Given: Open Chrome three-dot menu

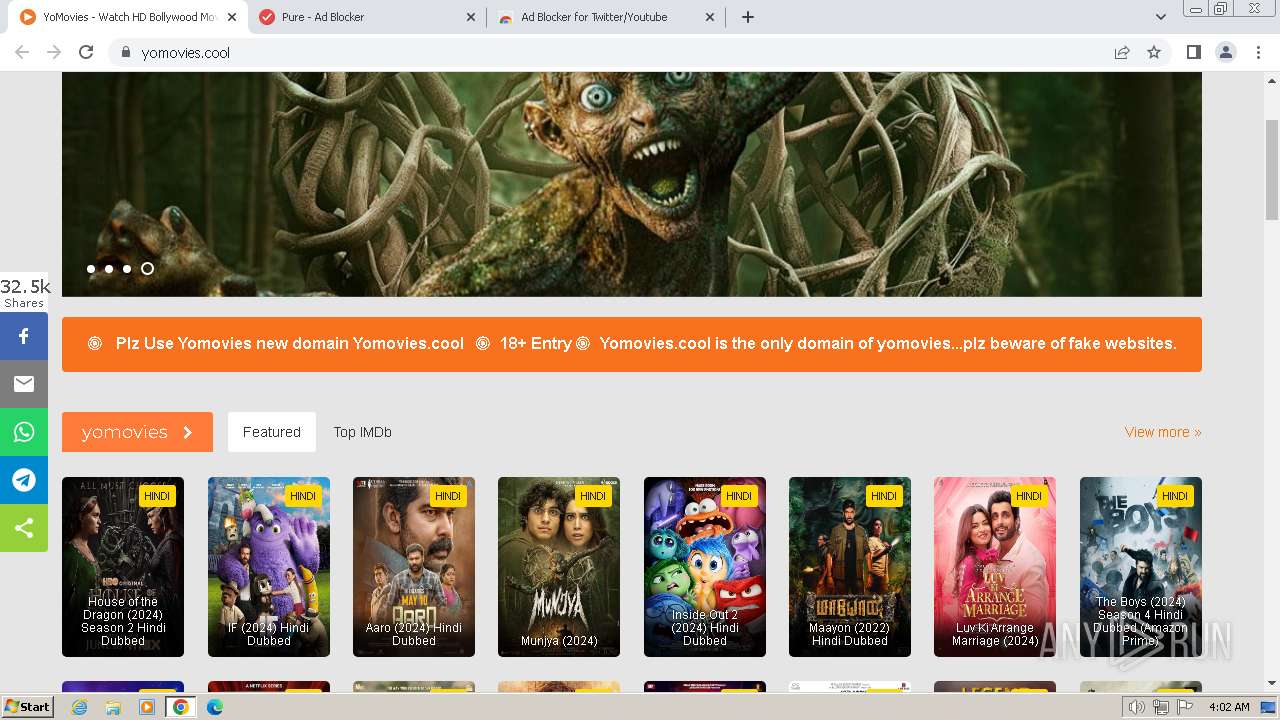Looking at the screenshot, I should click(1259, 52).
